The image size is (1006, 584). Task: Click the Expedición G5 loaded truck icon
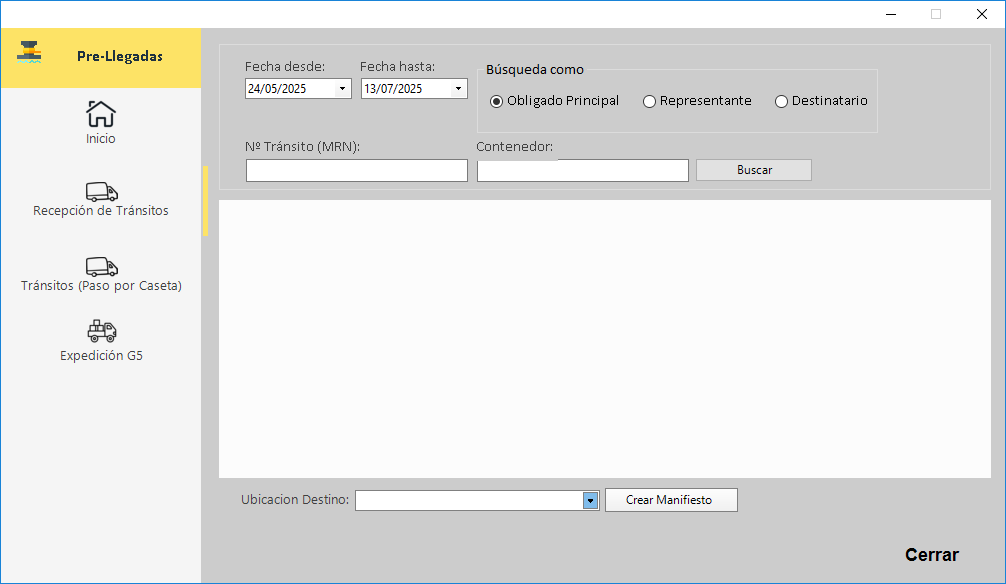coord(101,331)
